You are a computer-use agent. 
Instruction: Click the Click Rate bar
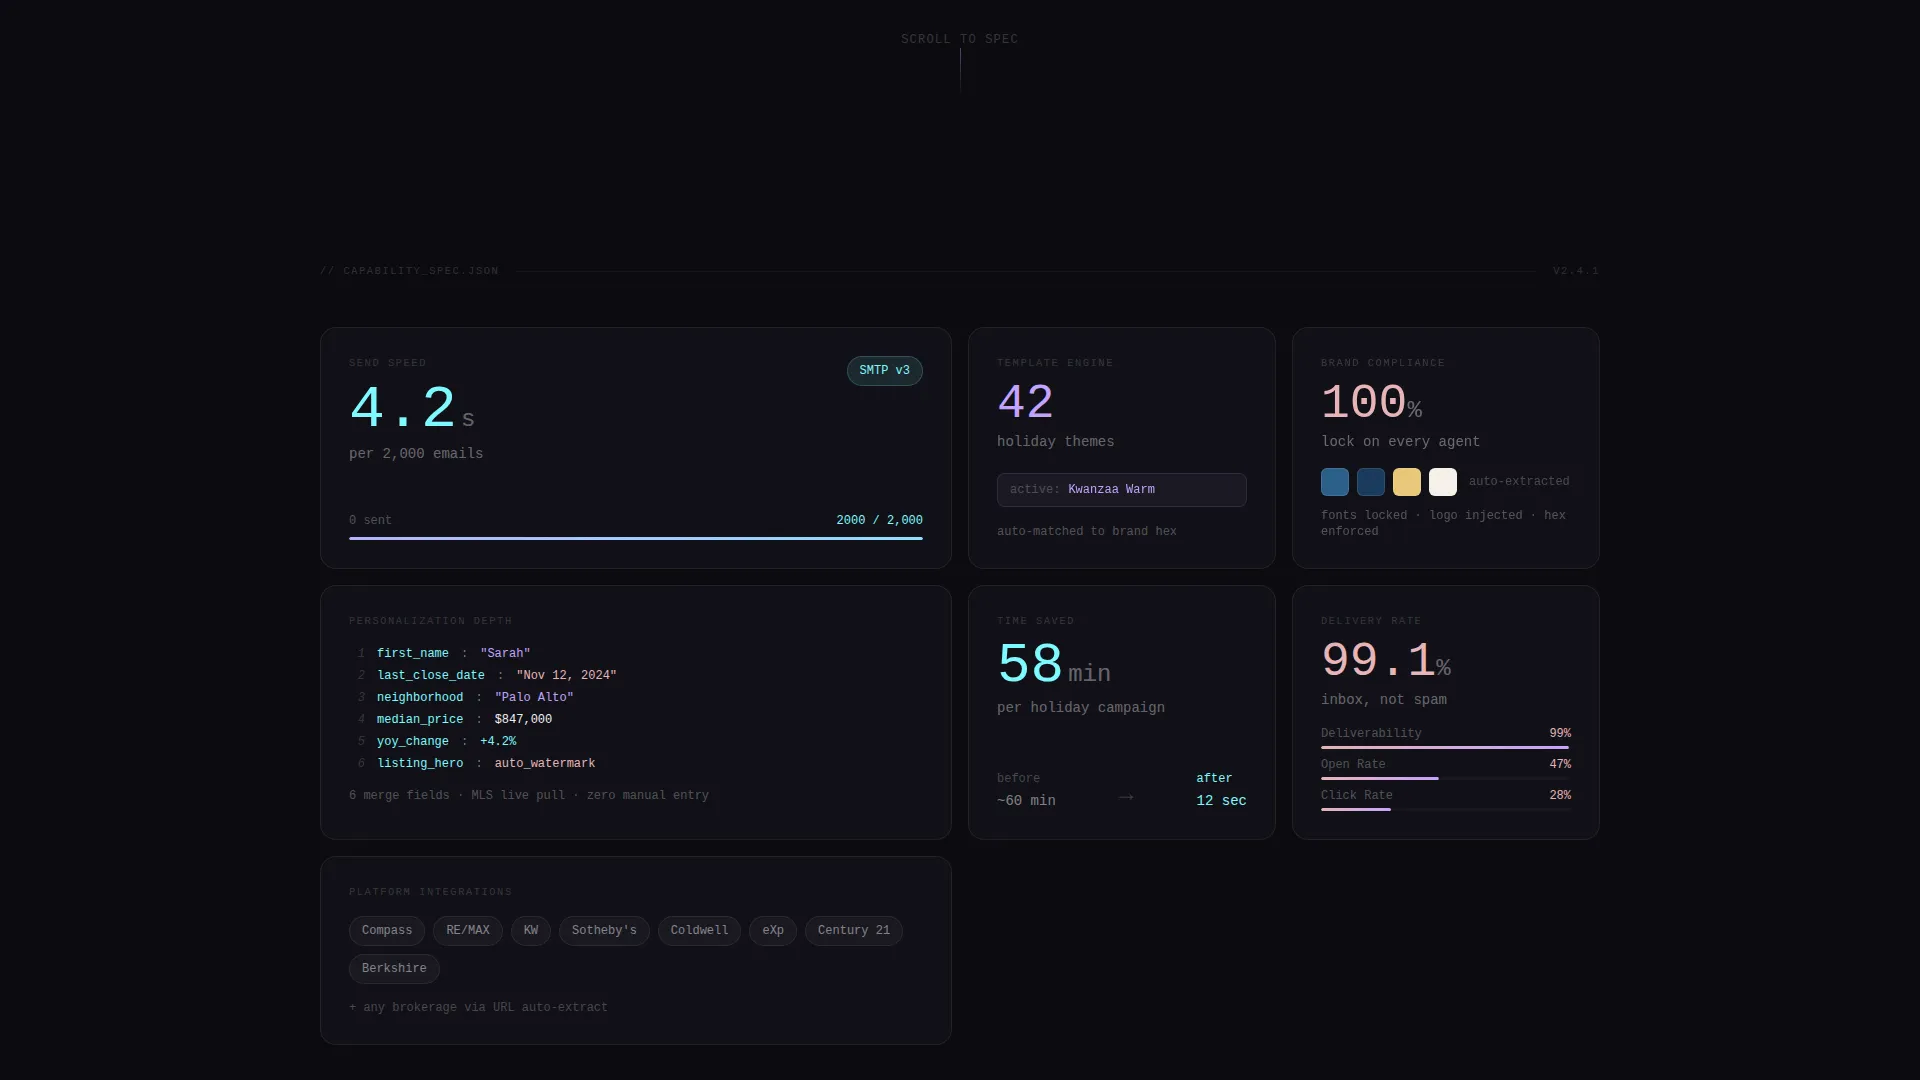(x=1446, y=809)
